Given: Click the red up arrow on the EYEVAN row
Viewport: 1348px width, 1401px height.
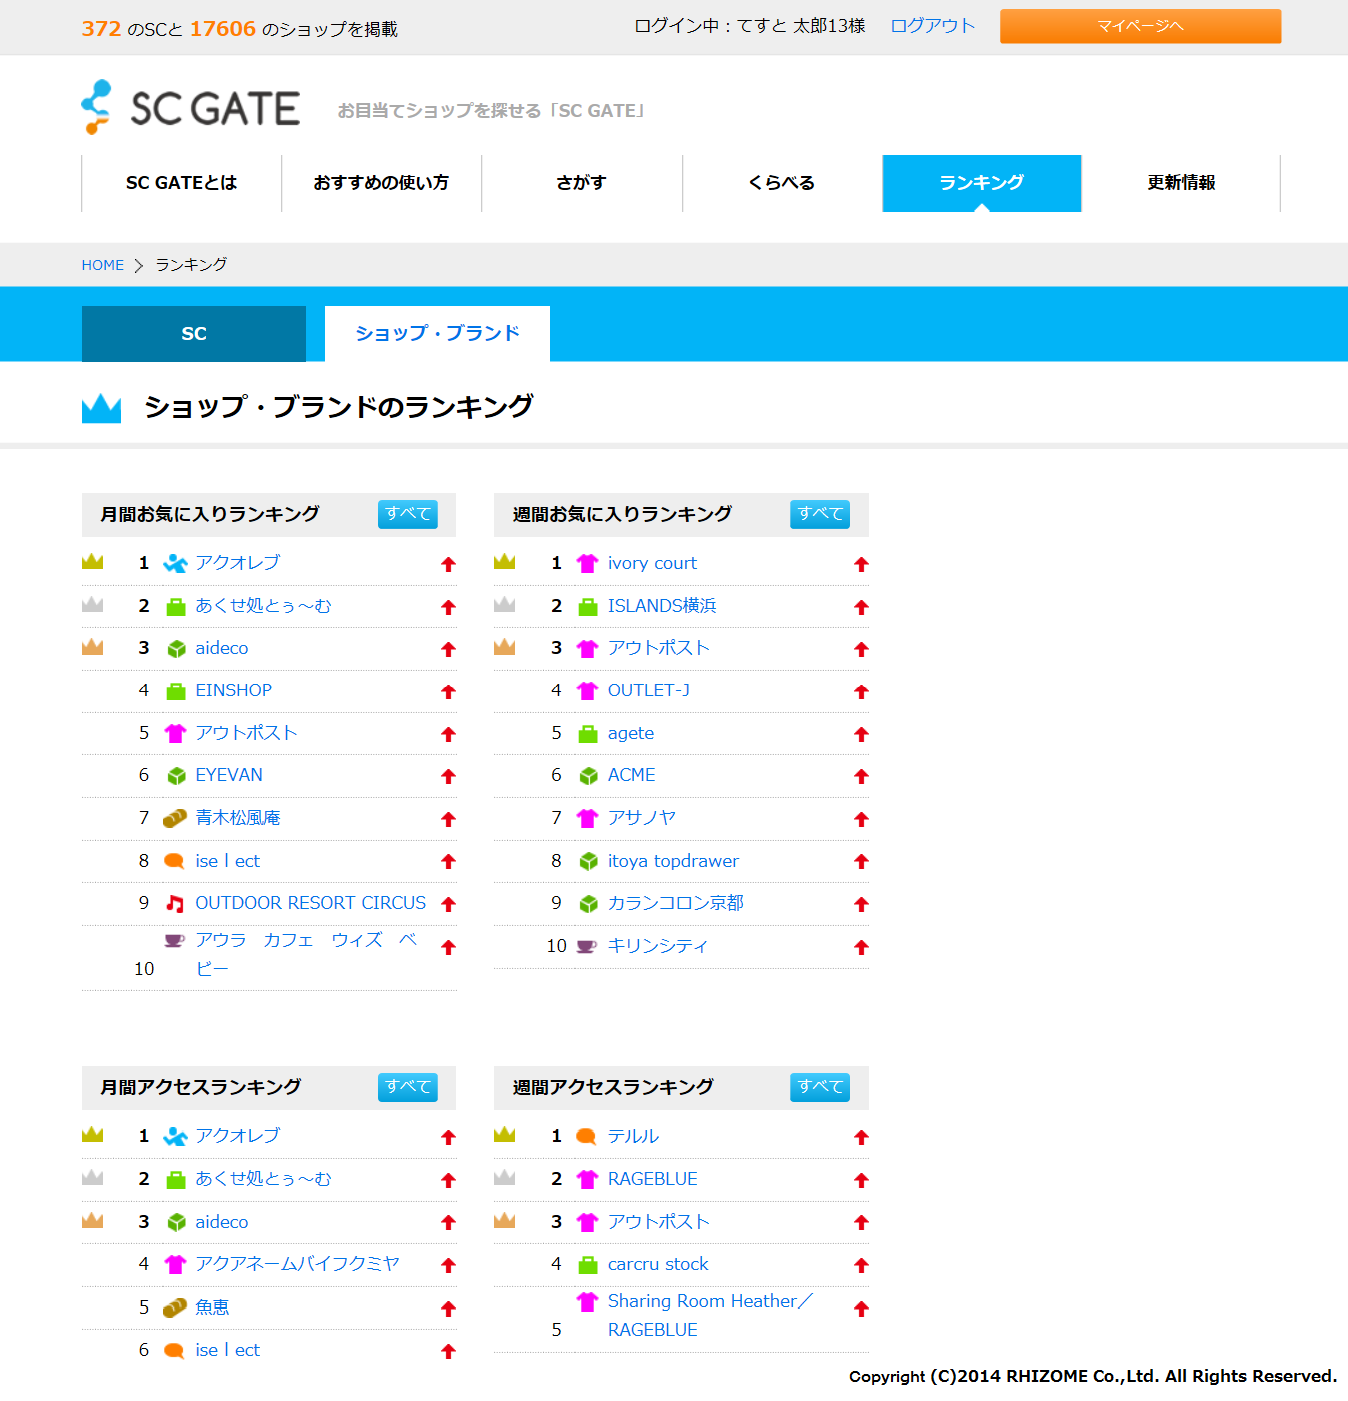Looking at the screenshot, I should point(449,776).
